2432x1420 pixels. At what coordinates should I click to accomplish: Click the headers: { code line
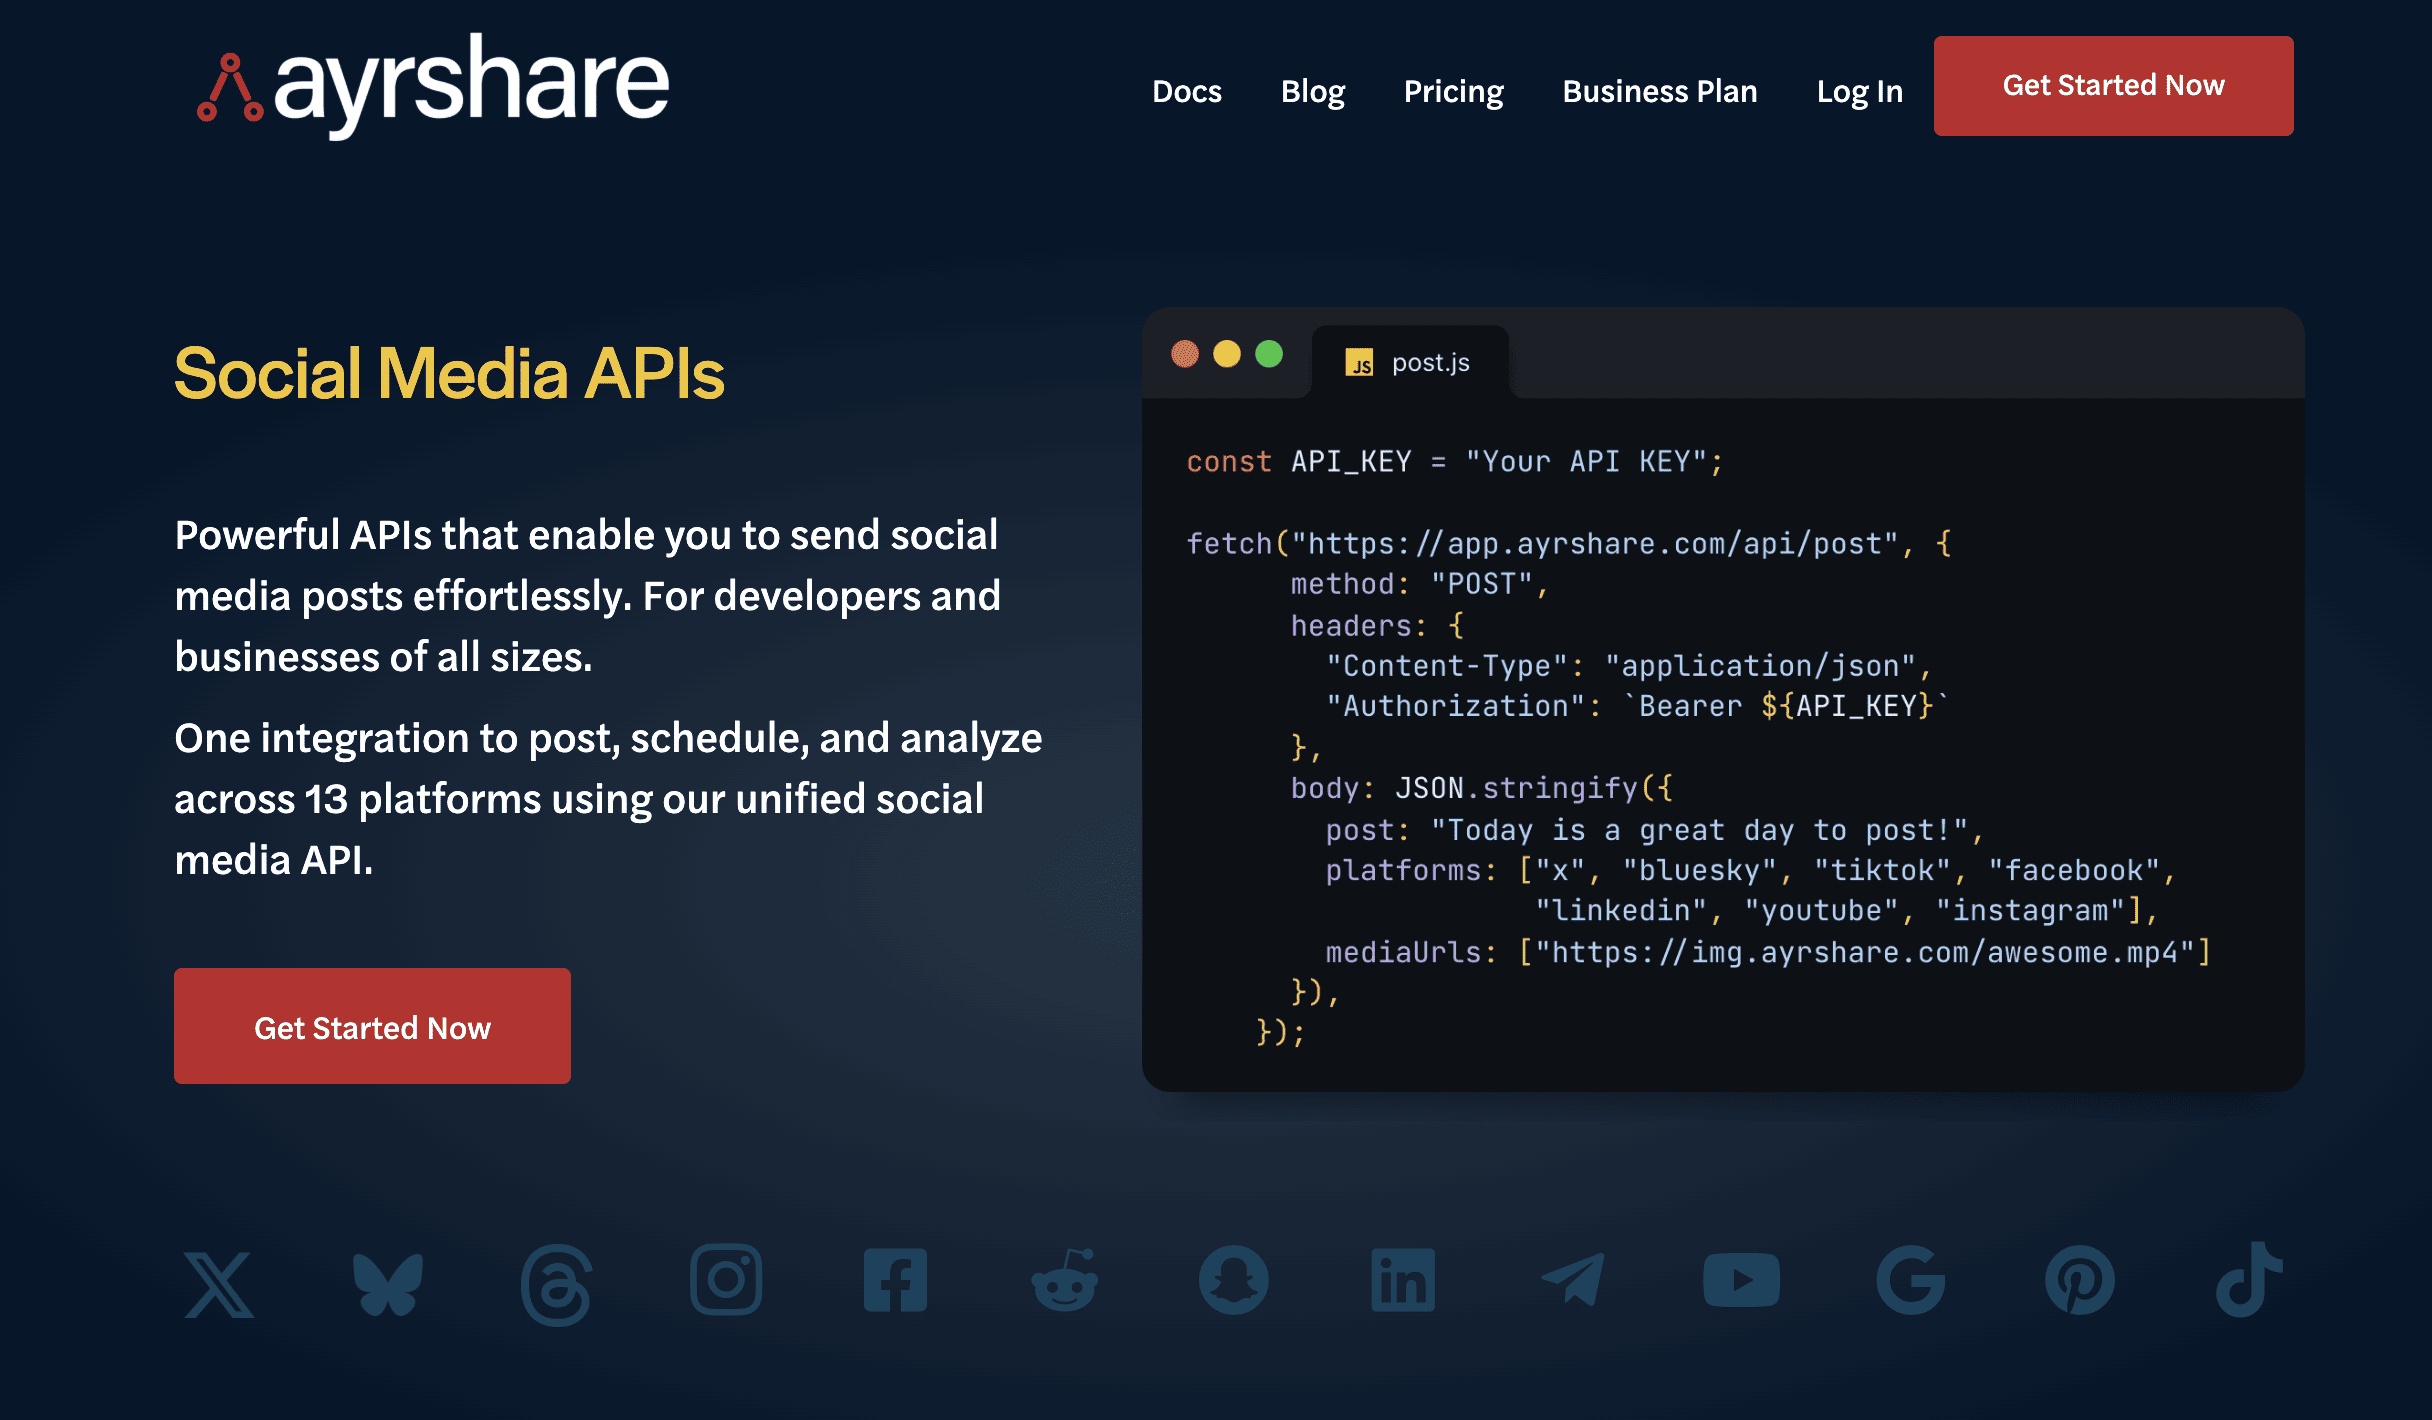[1377, 626]
